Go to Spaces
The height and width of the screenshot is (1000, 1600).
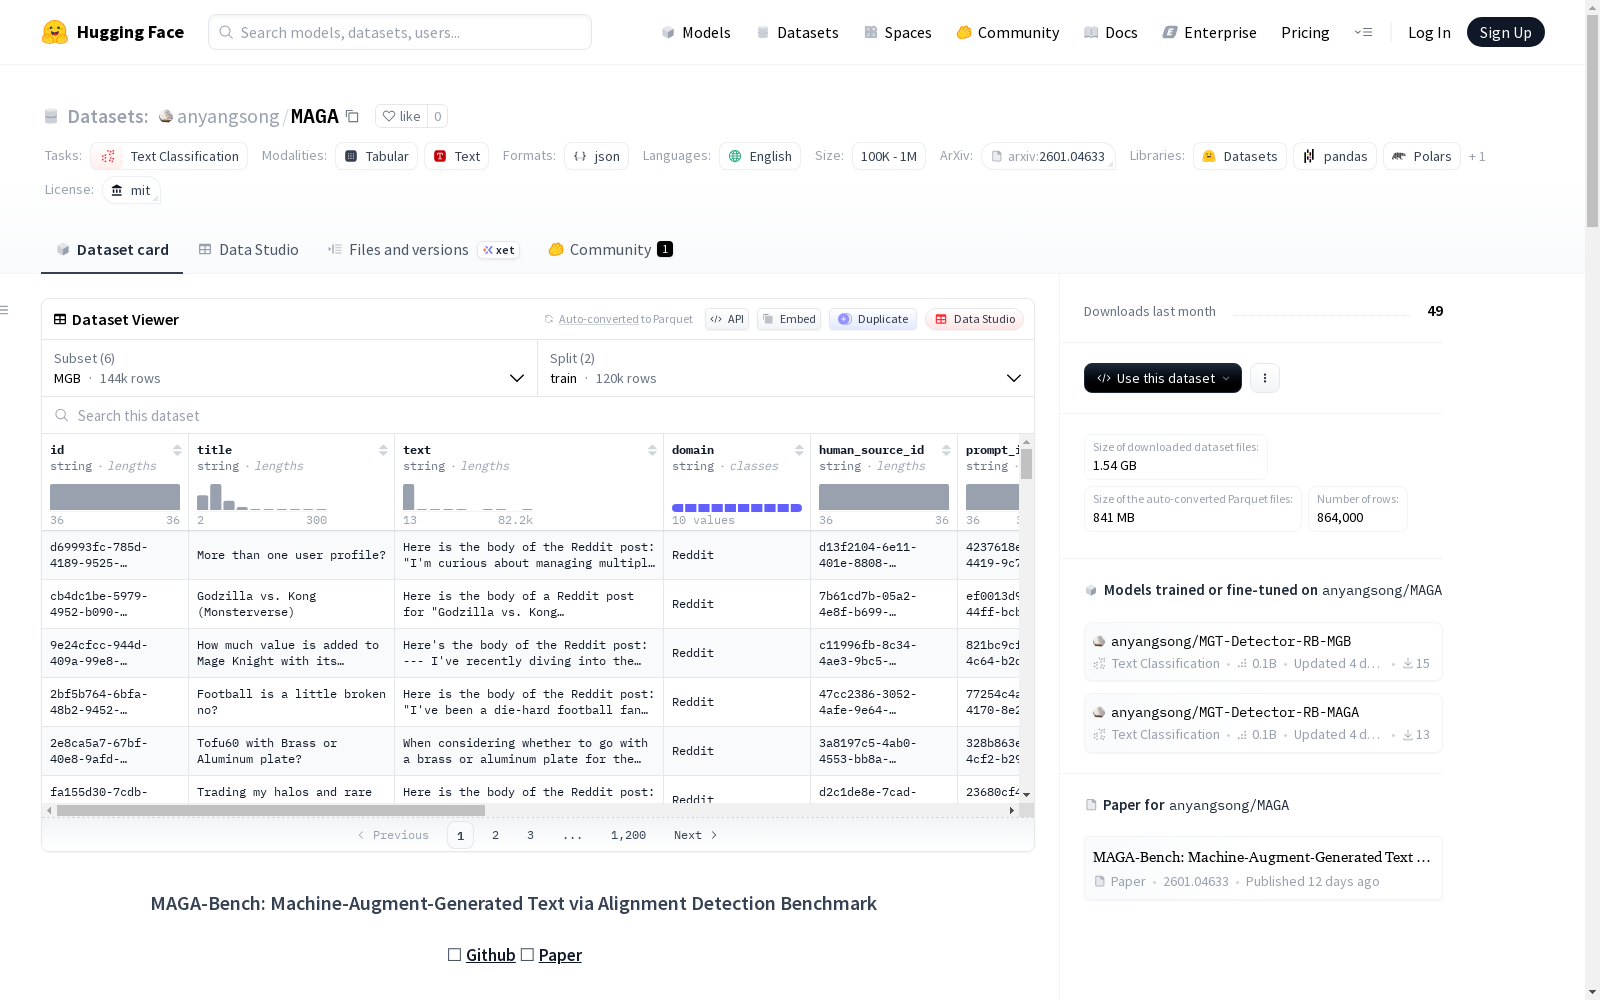pyautogui.click(x=898, y=32)
